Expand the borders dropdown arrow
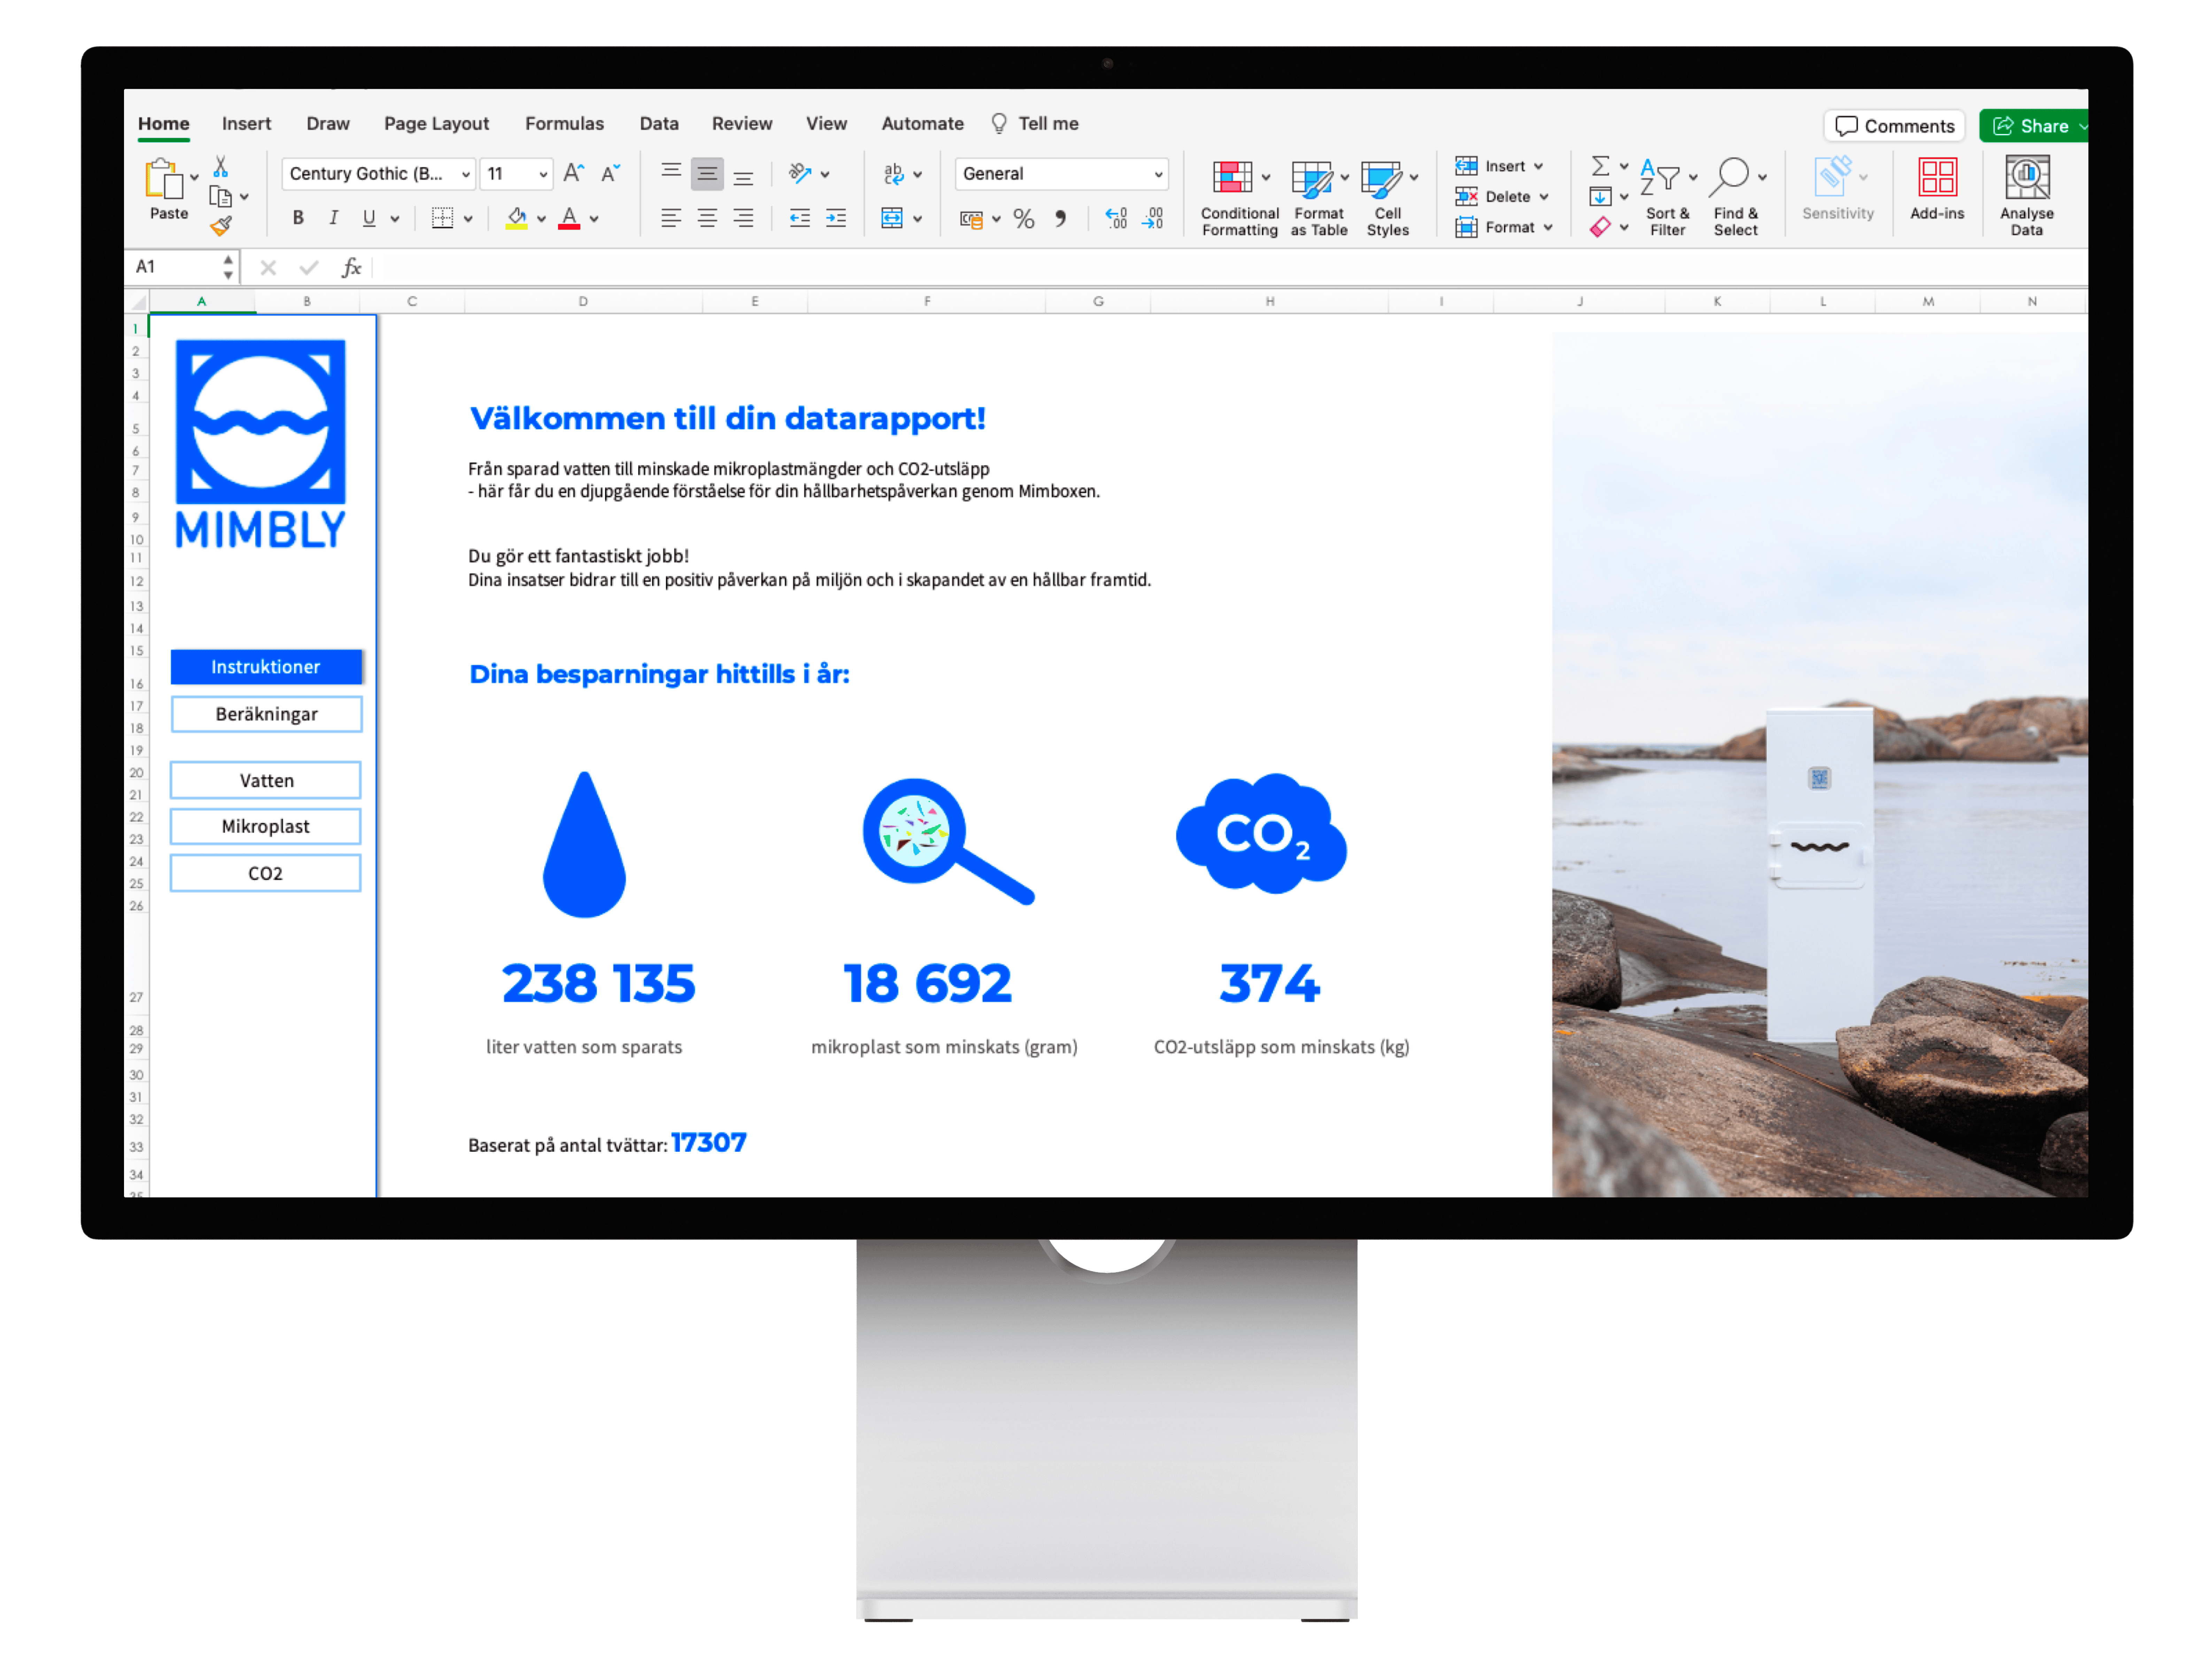Image resolution: width=2212 pixels, height=1659 pixels. coord(468,219)
